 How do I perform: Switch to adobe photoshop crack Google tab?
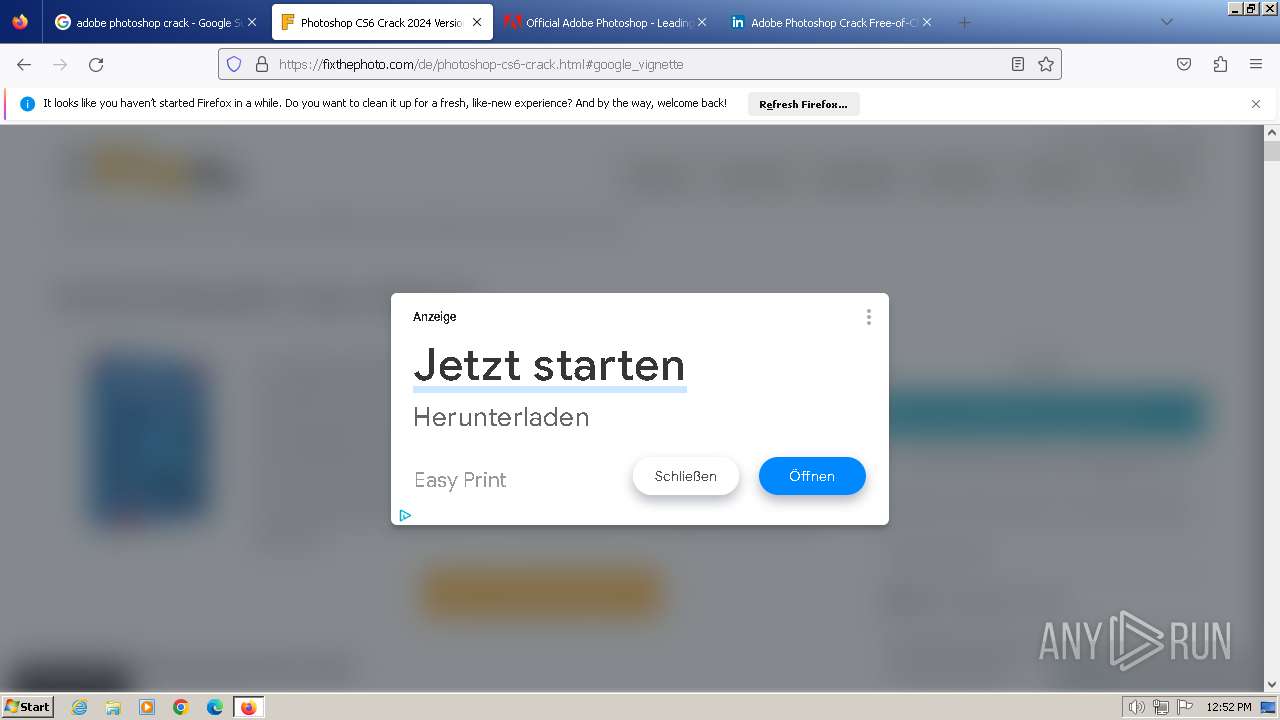tap(157, 22)
